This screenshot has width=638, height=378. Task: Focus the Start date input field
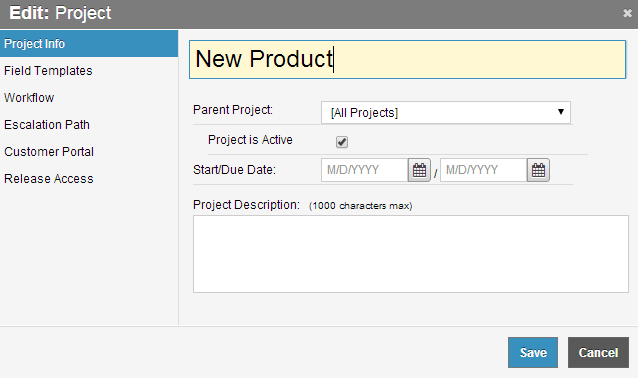(x=365, y=170)
